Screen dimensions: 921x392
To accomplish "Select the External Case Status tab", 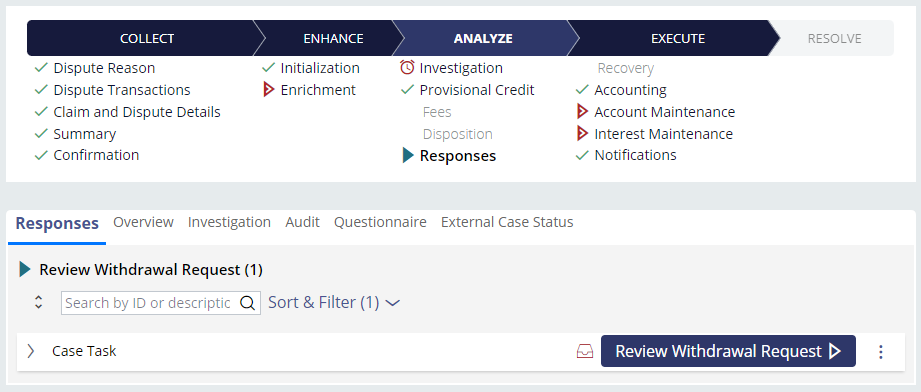I will (x=507, y=222).
